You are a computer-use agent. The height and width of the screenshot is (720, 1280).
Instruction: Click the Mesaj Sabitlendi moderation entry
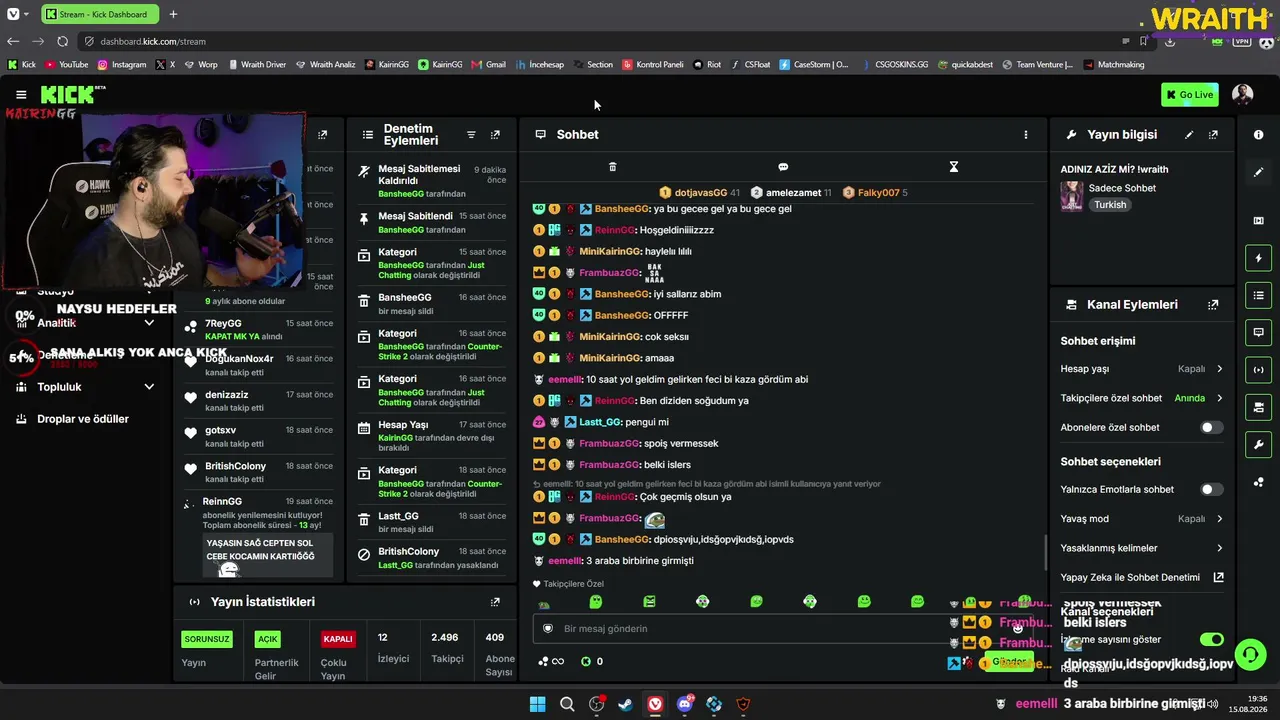point(431,222)
